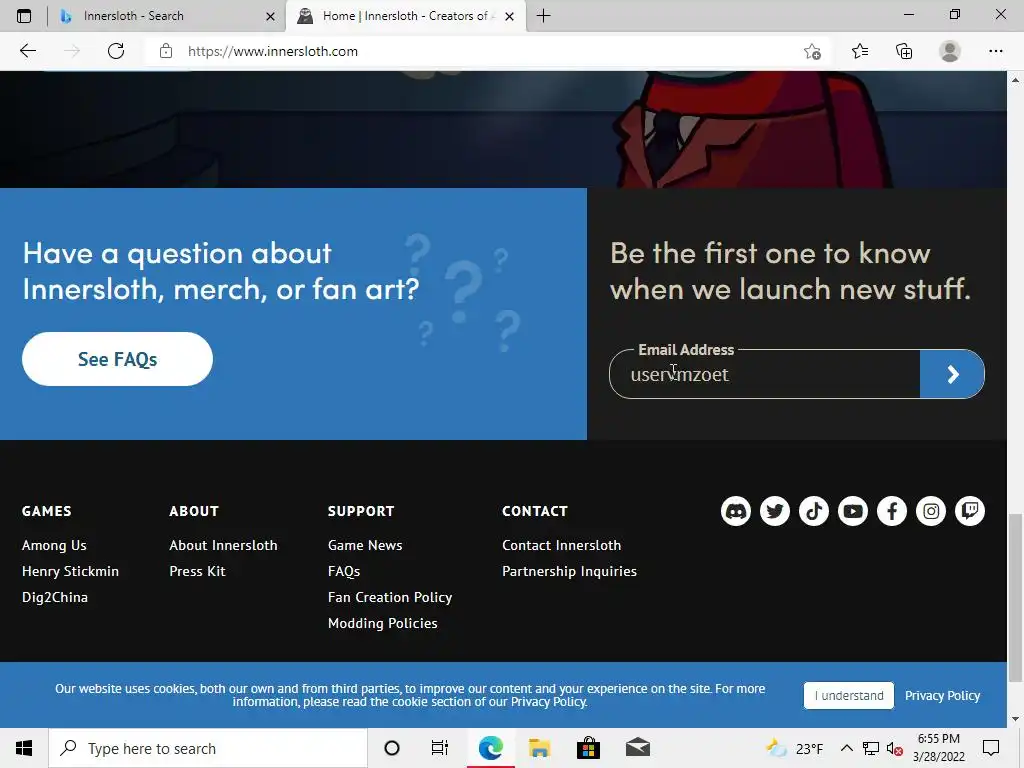Open the Partnership Inquiries link
The width and height of the screenshot is (1024, 768).
click(569, 571)
